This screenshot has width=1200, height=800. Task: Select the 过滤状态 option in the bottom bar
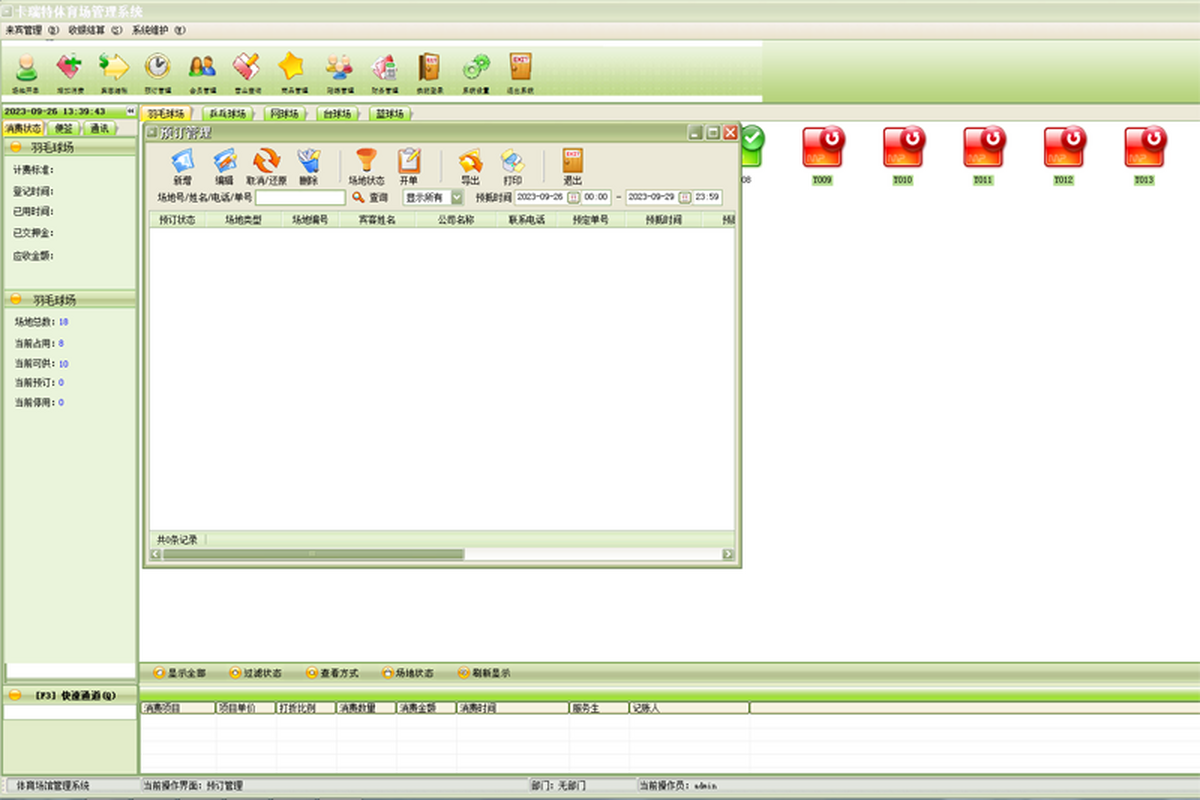(x=255, y=673)
